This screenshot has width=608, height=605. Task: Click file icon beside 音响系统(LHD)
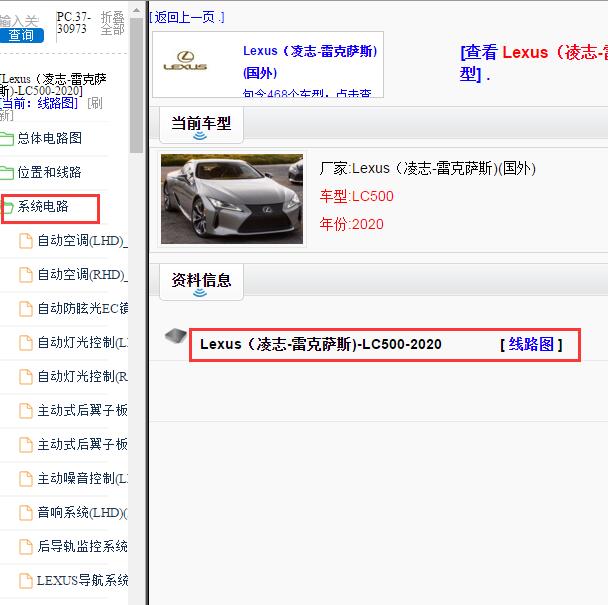pyautogui.click(x=26, y=513)
